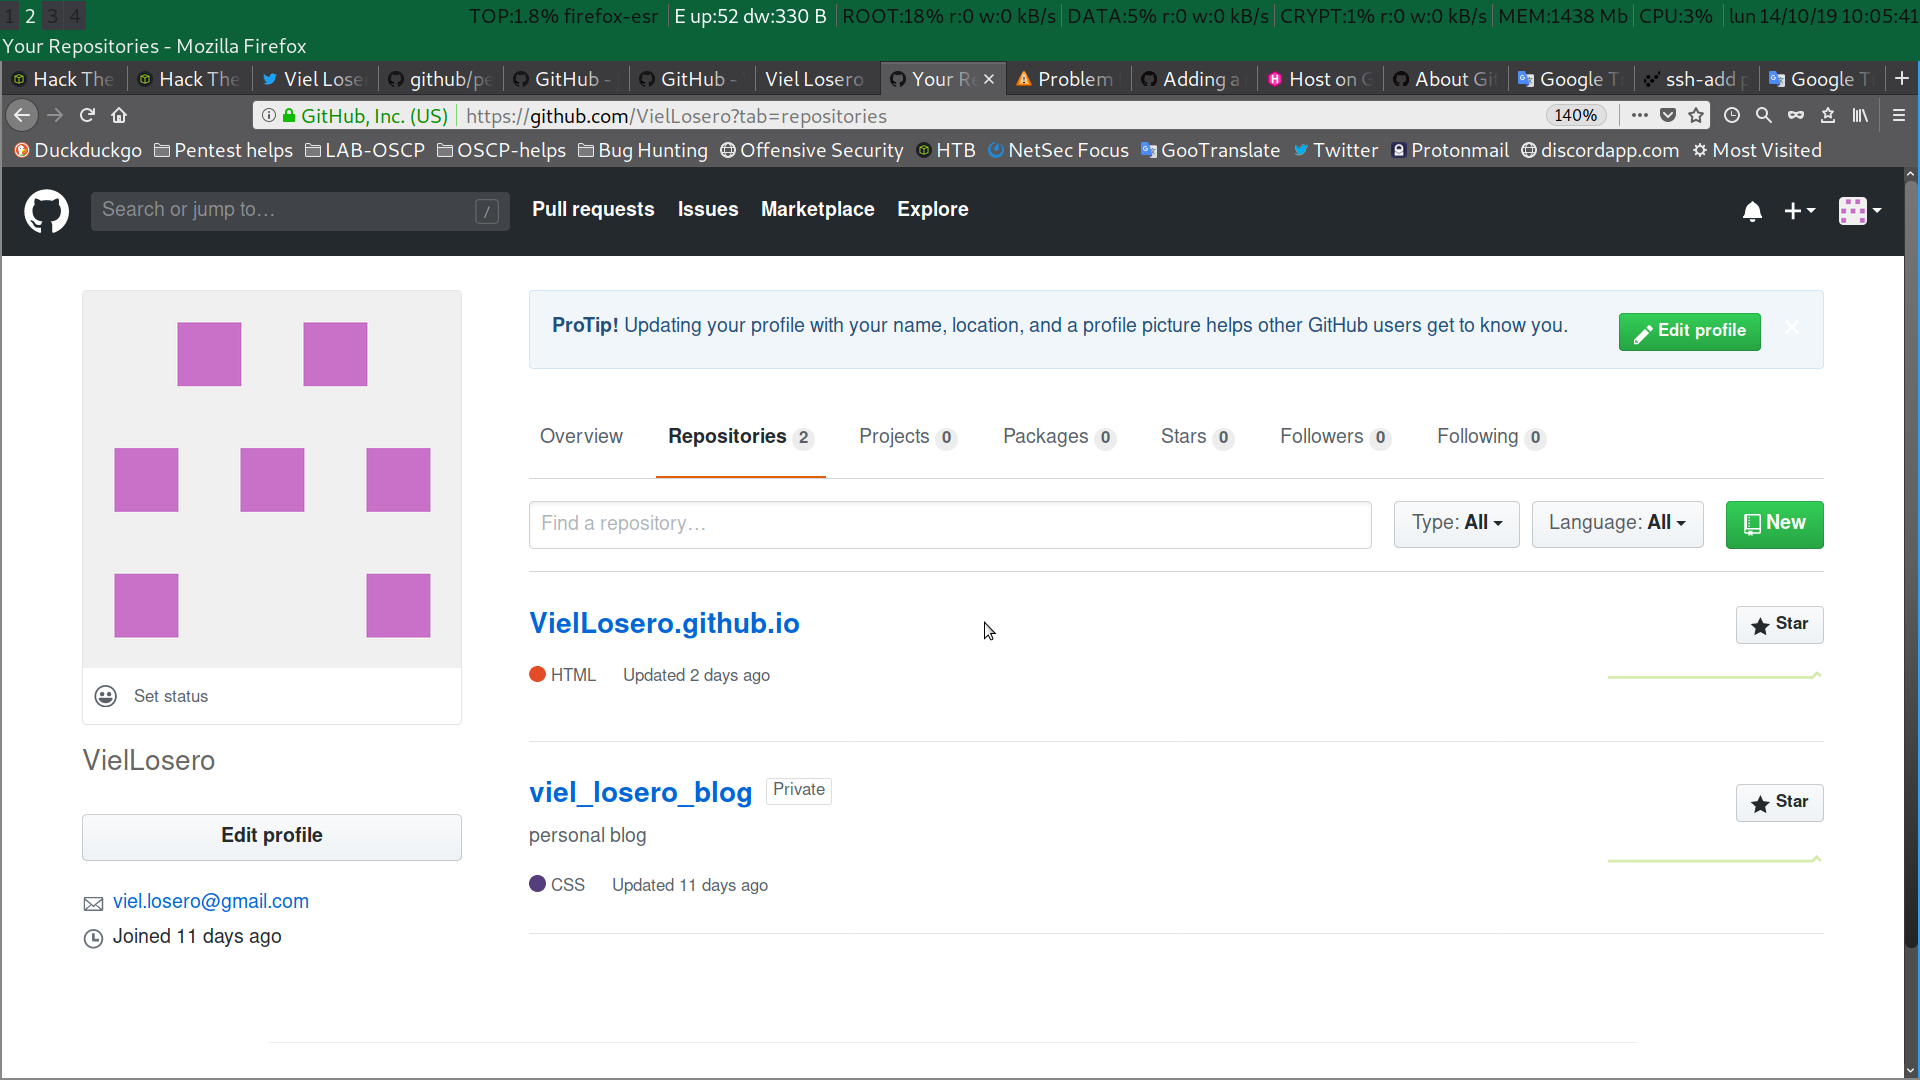Image resolution: width=1920 pixels, height=1080 pixels.
Task: Open the Twitter bookmark
Action: coord(1335,151)
